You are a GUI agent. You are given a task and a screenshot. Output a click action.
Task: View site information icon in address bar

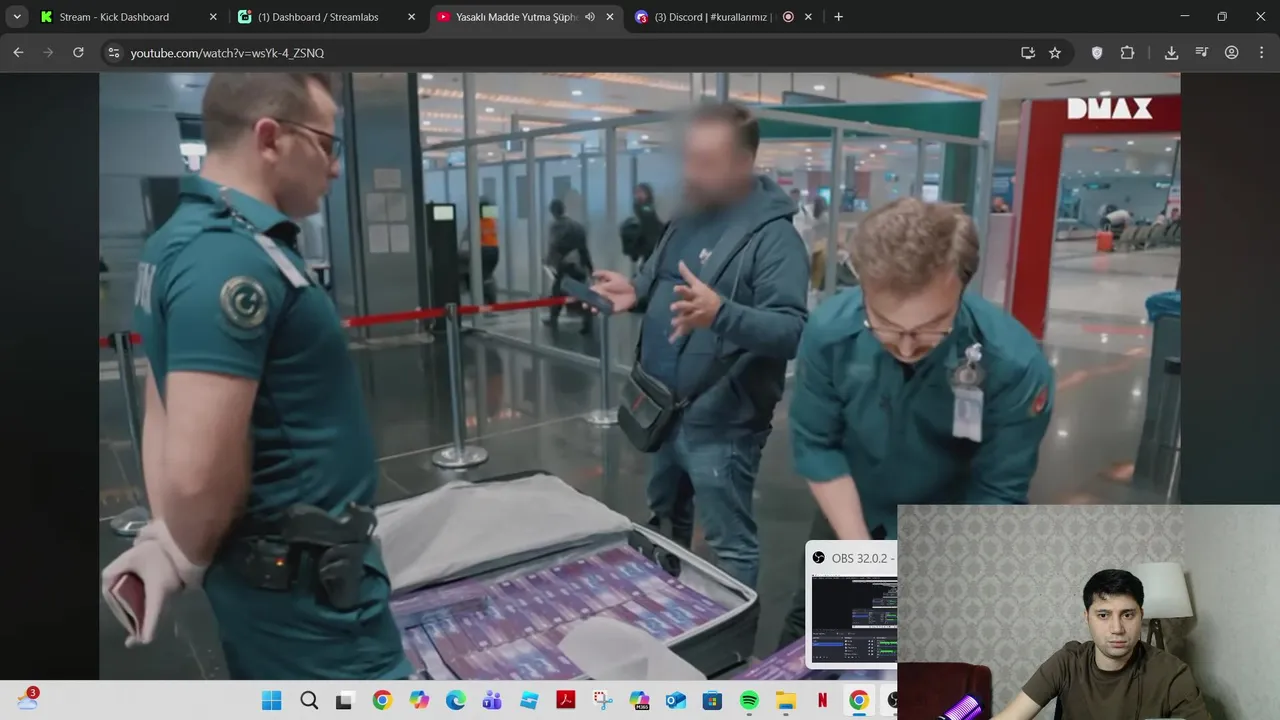[114, 53]
